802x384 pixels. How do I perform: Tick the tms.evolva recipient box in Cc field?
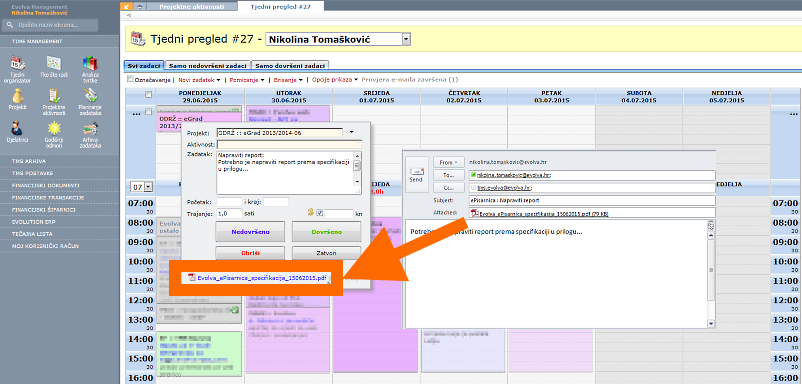[473, 188]
